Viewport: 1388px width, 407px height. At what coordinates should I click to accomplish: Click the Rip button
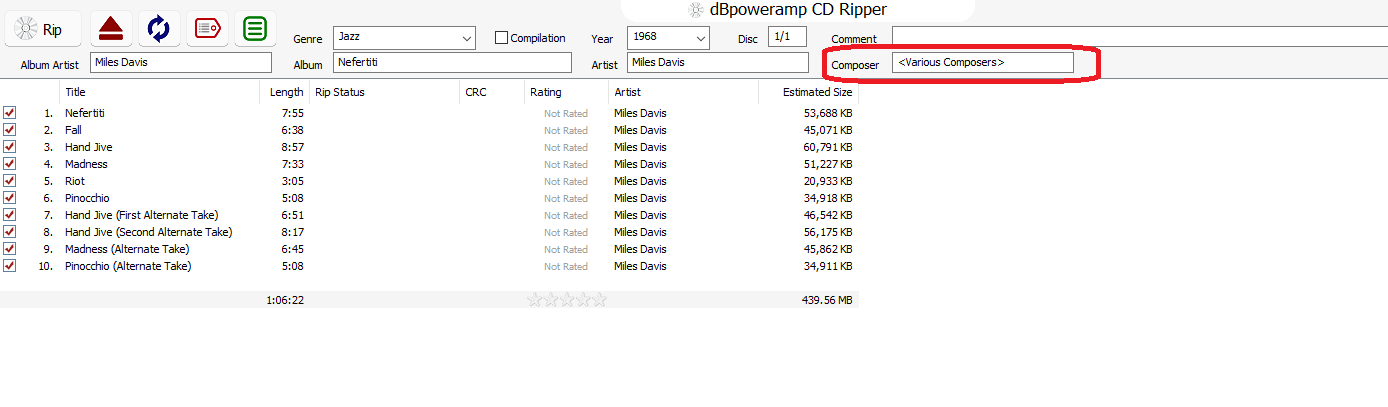(43, 30)
